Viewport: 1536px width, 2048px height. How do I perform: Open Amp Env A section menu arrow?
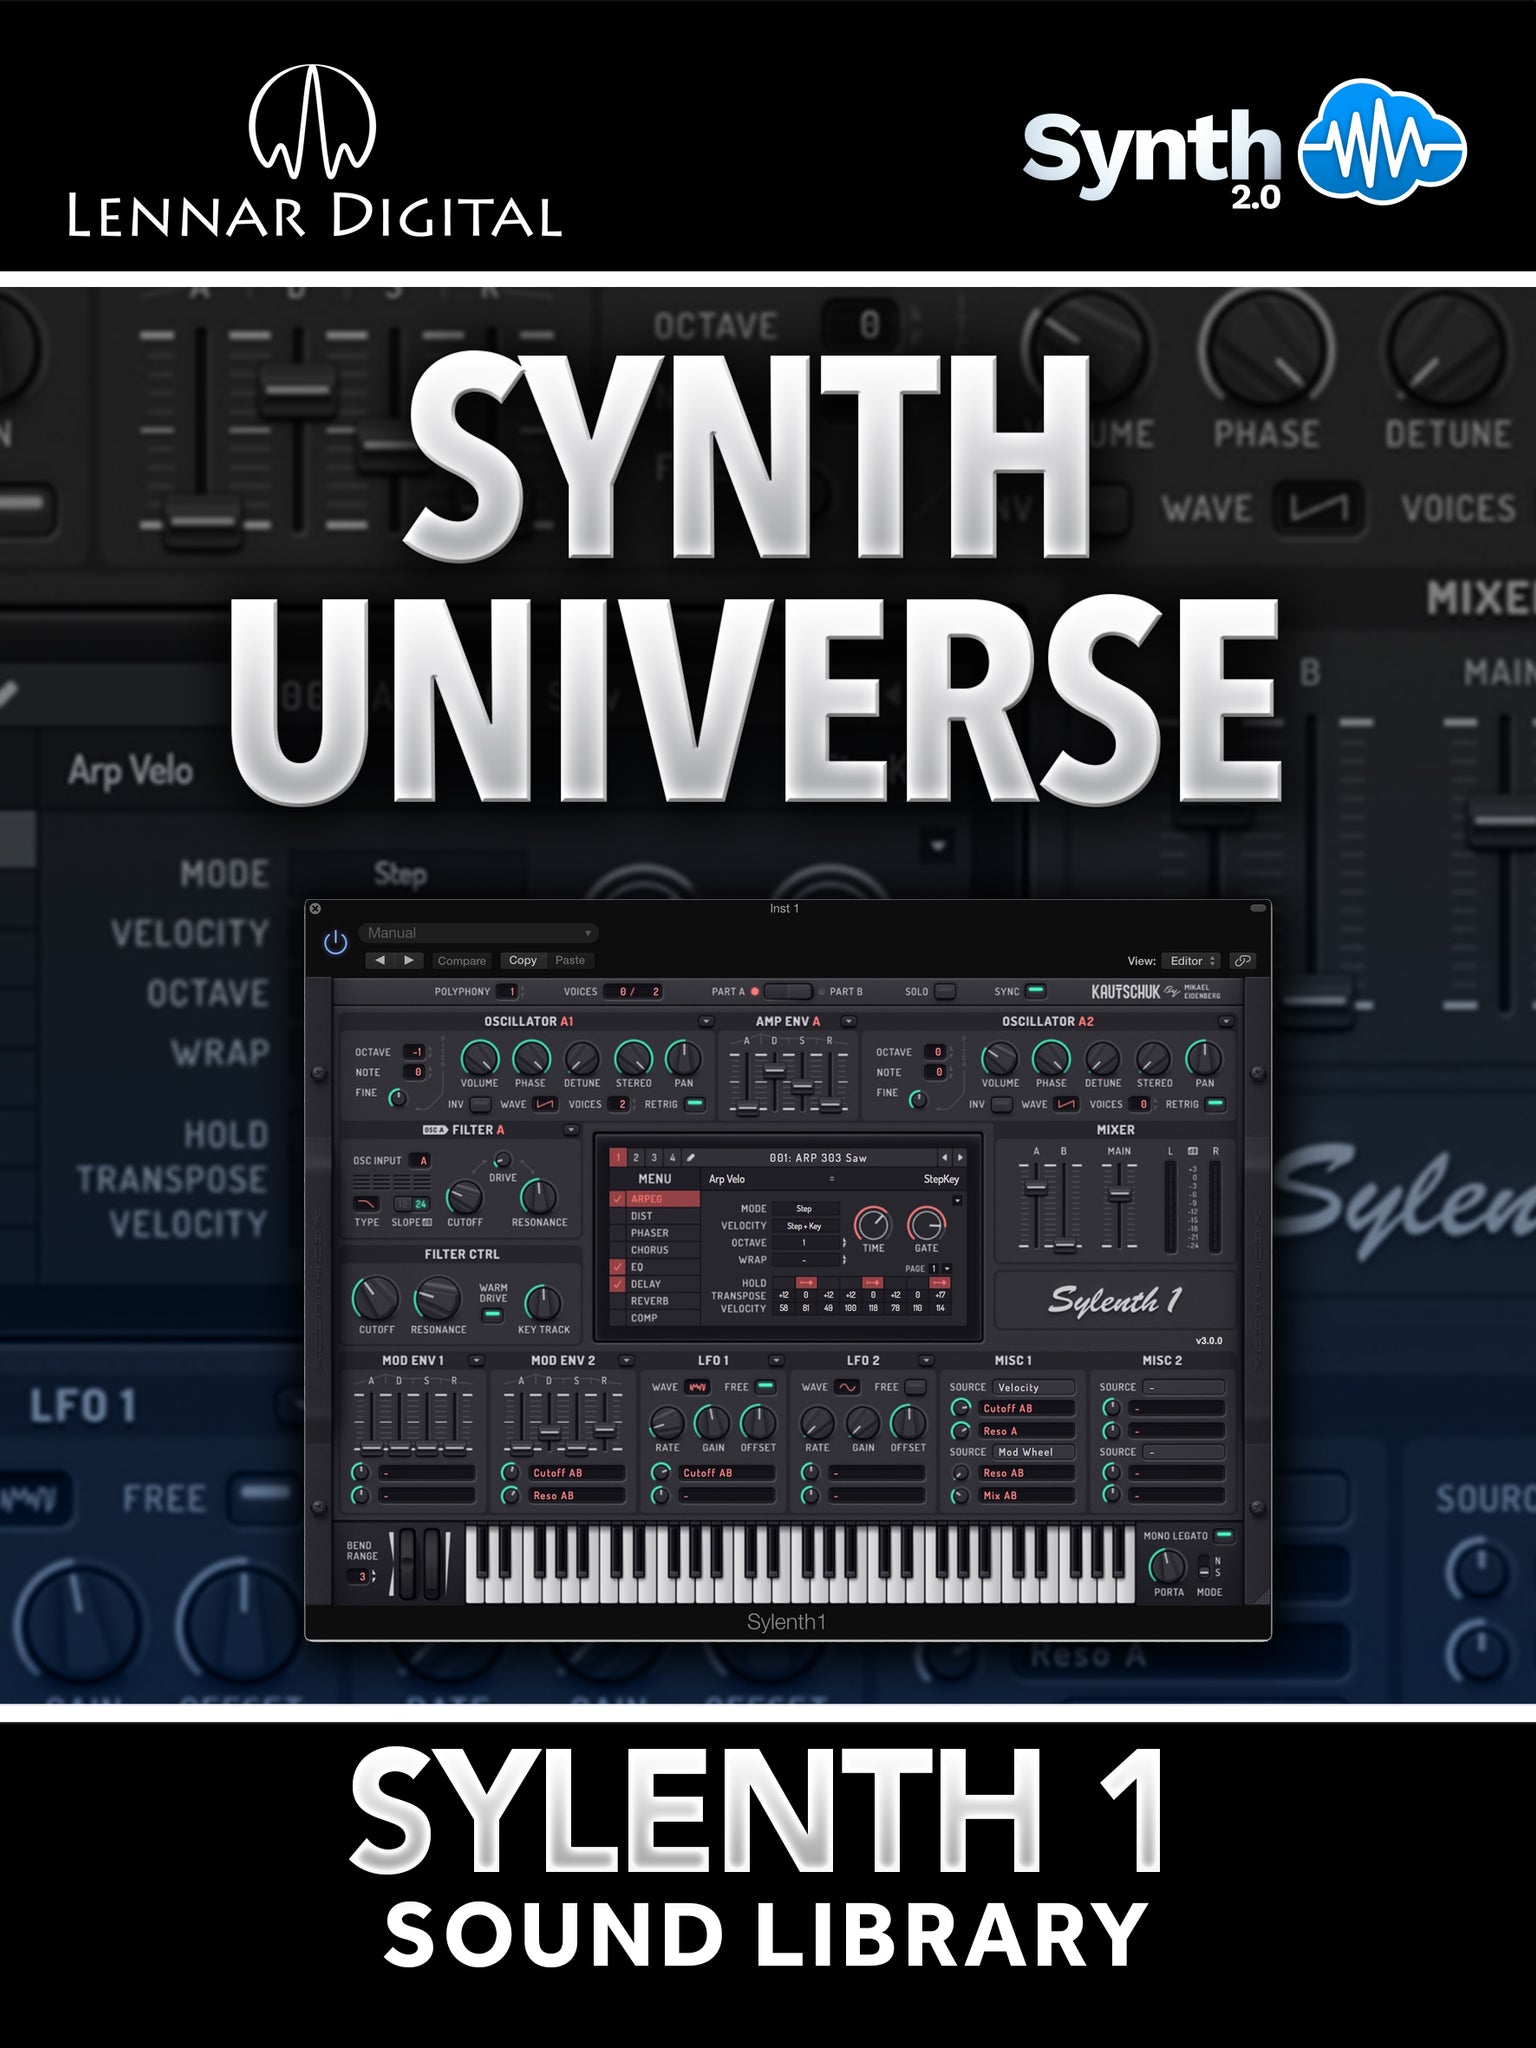[x=848, y=1021]
